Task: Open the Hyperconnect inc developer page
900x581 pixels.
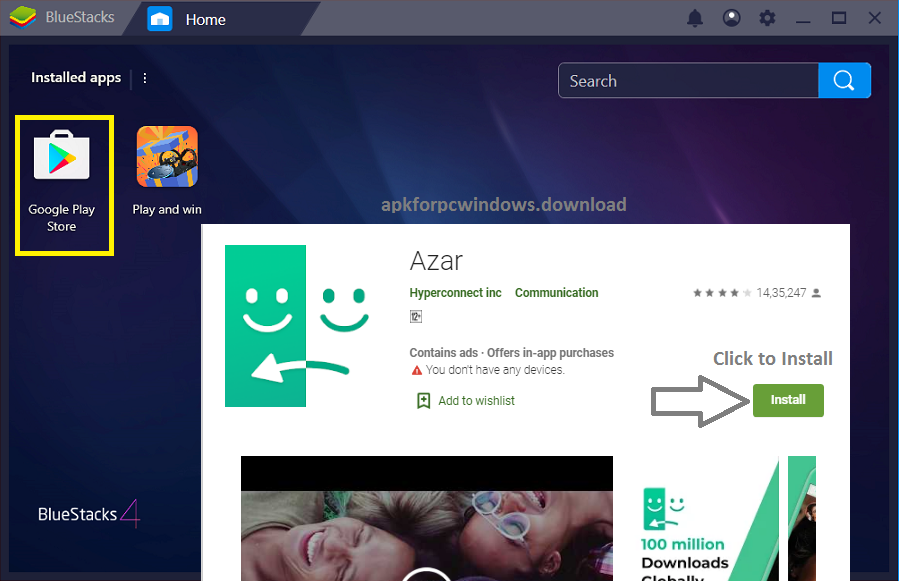Action: tap(456, 292)
